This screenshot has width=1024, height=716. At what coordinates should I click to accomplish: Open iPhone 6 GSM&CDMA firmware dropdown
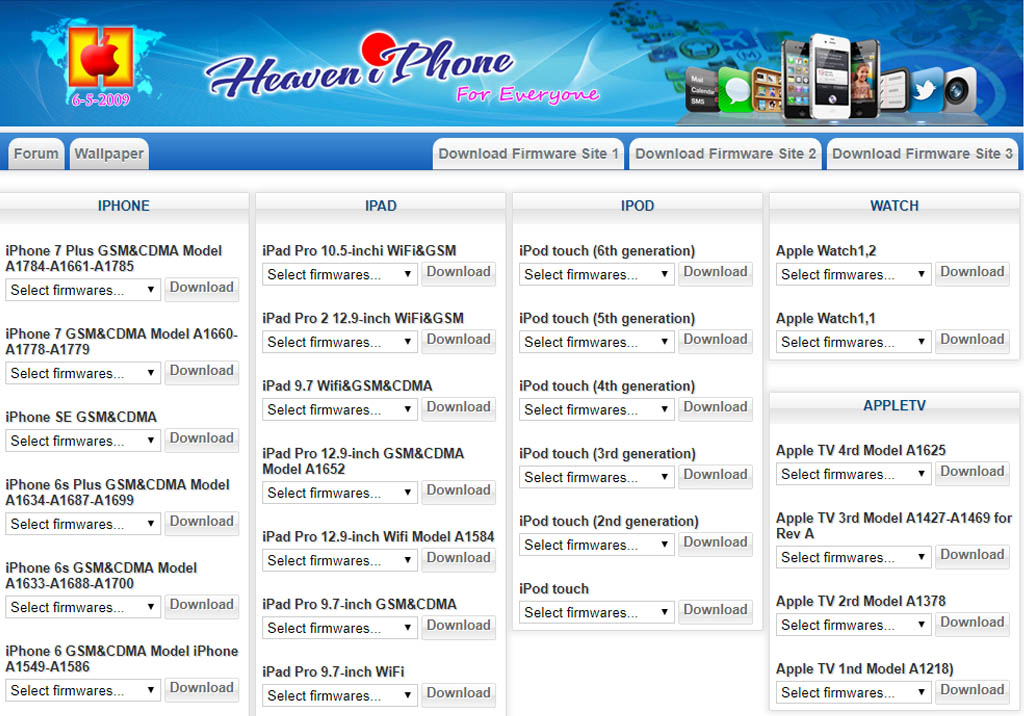point(83,691)
